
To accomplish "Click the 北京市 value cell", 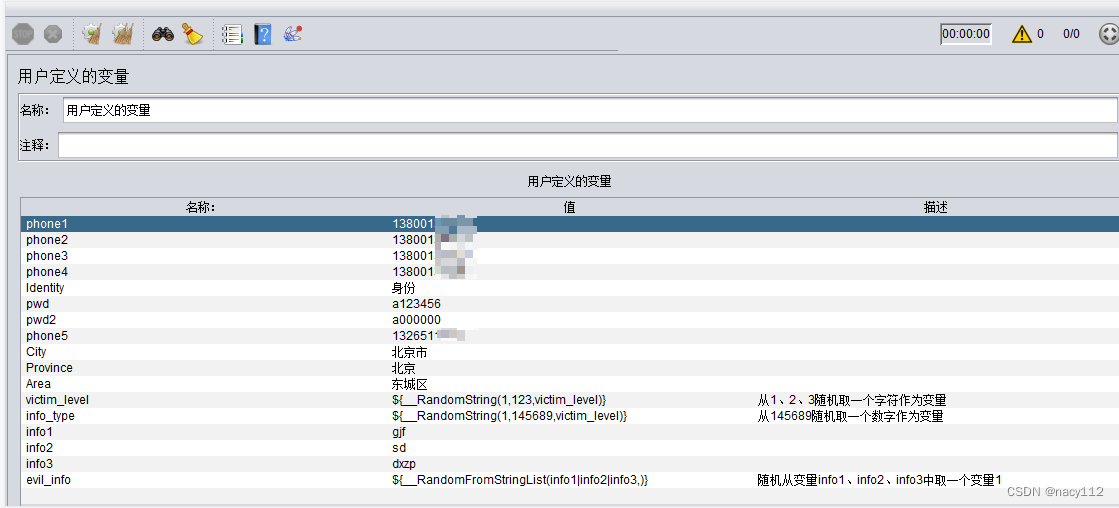I will (x=571, y=352).
